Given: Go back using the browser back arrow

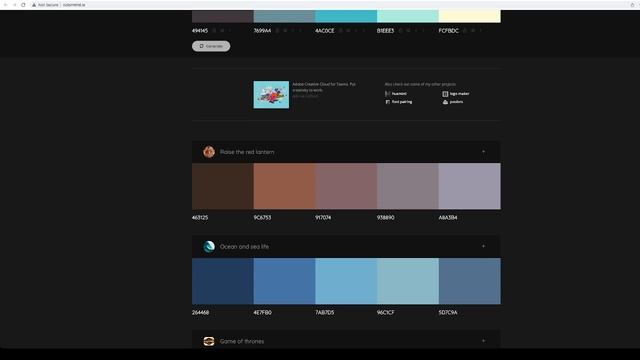Looking at the screenshot, I should click(x=6, y=5).
